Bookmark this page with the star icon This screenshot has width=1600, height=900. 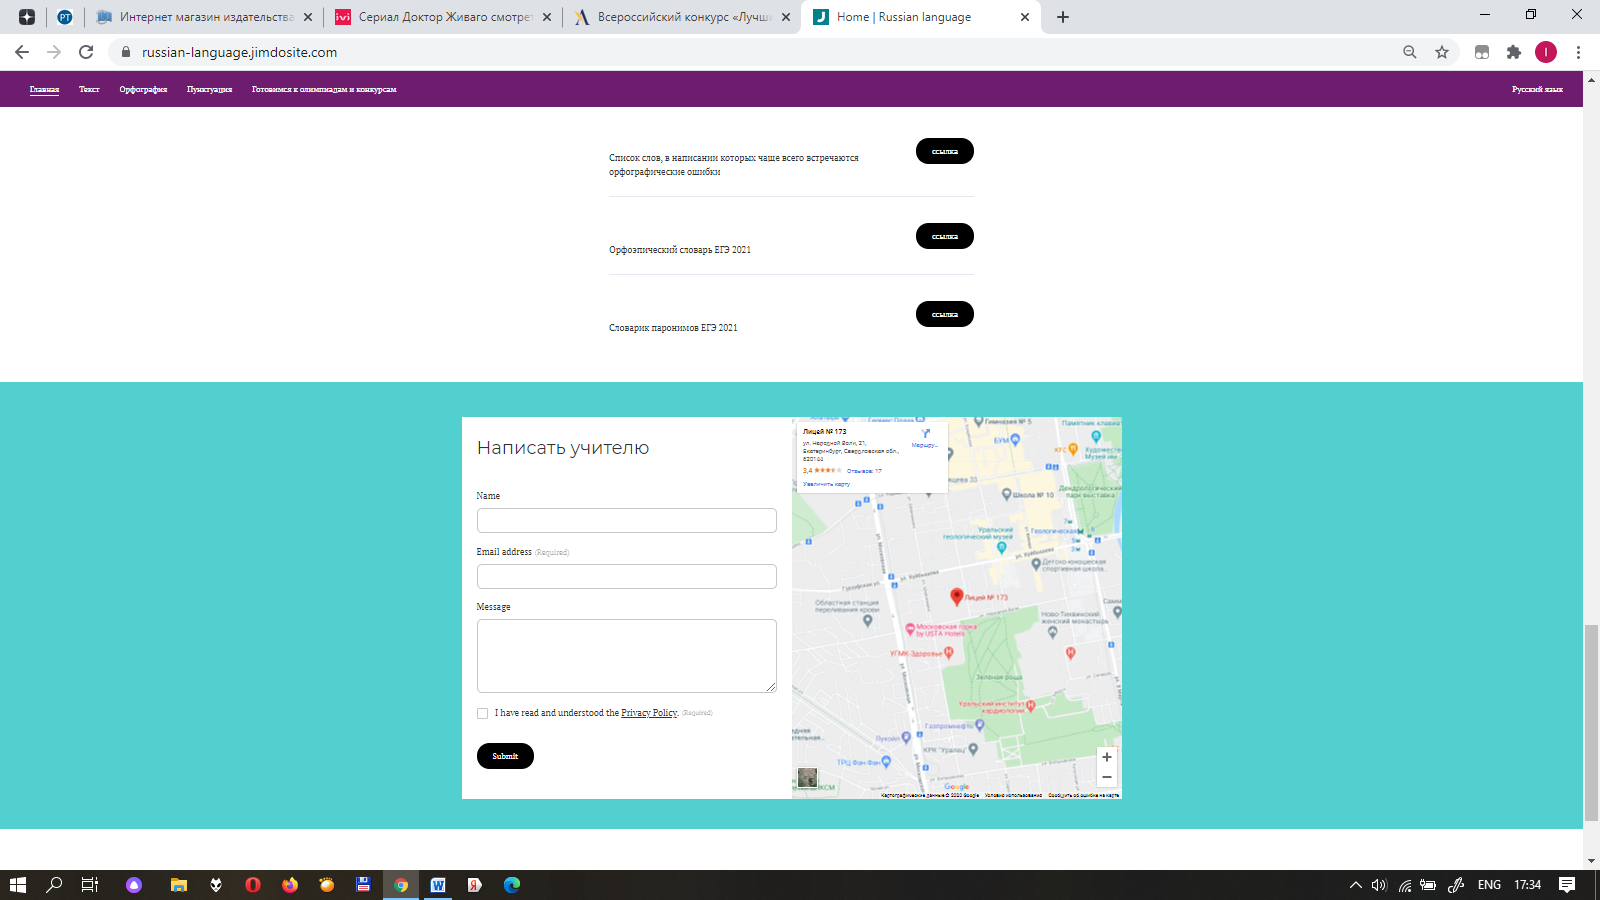tap(1442, 52)
